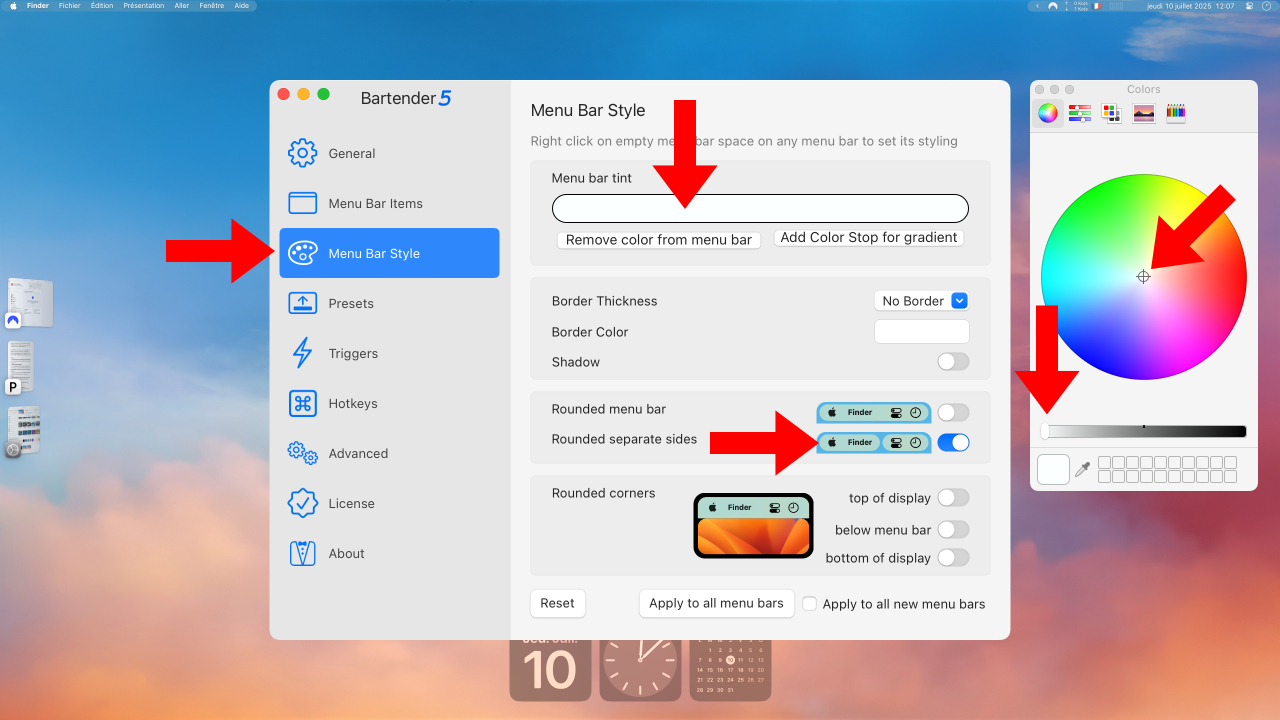Open Menu Bar Items in sidebar

click(x=389, y=203)
